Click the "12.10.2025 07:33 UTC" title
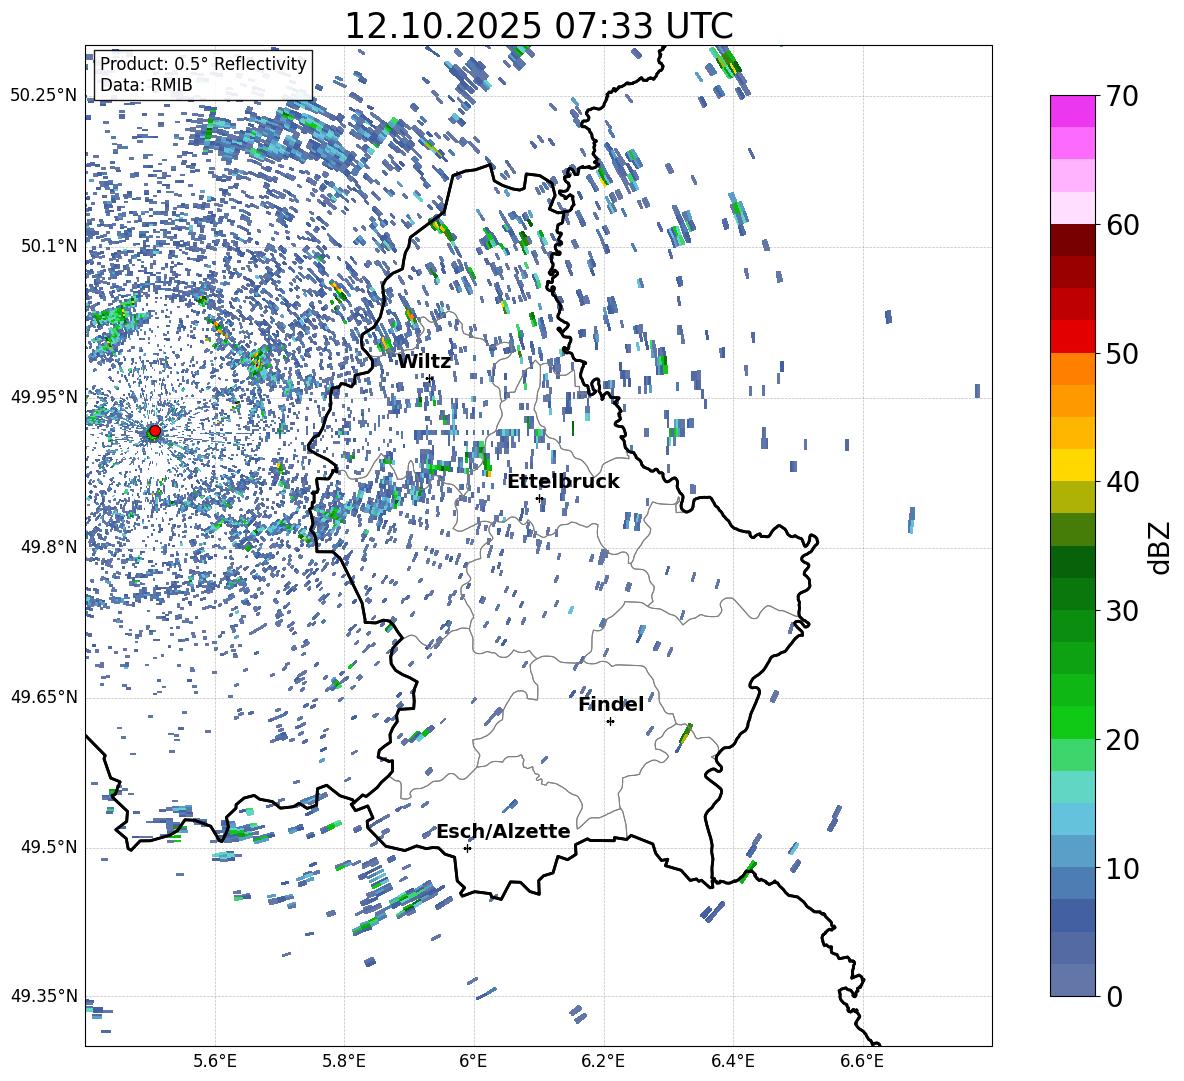 [538, 26]
